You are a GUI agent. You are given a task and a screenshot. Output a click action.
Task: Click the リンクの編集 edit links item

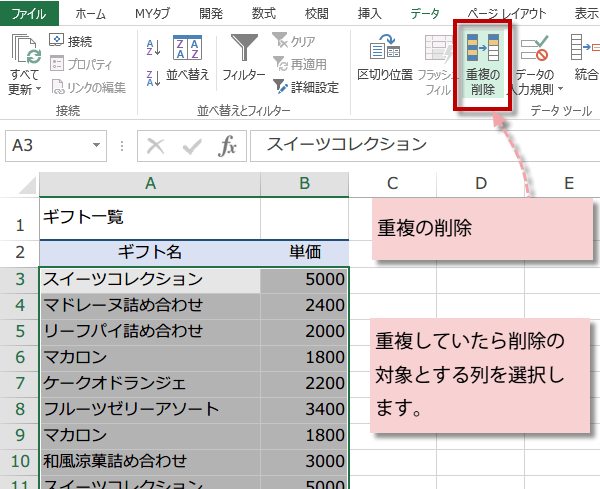[88, 87]
